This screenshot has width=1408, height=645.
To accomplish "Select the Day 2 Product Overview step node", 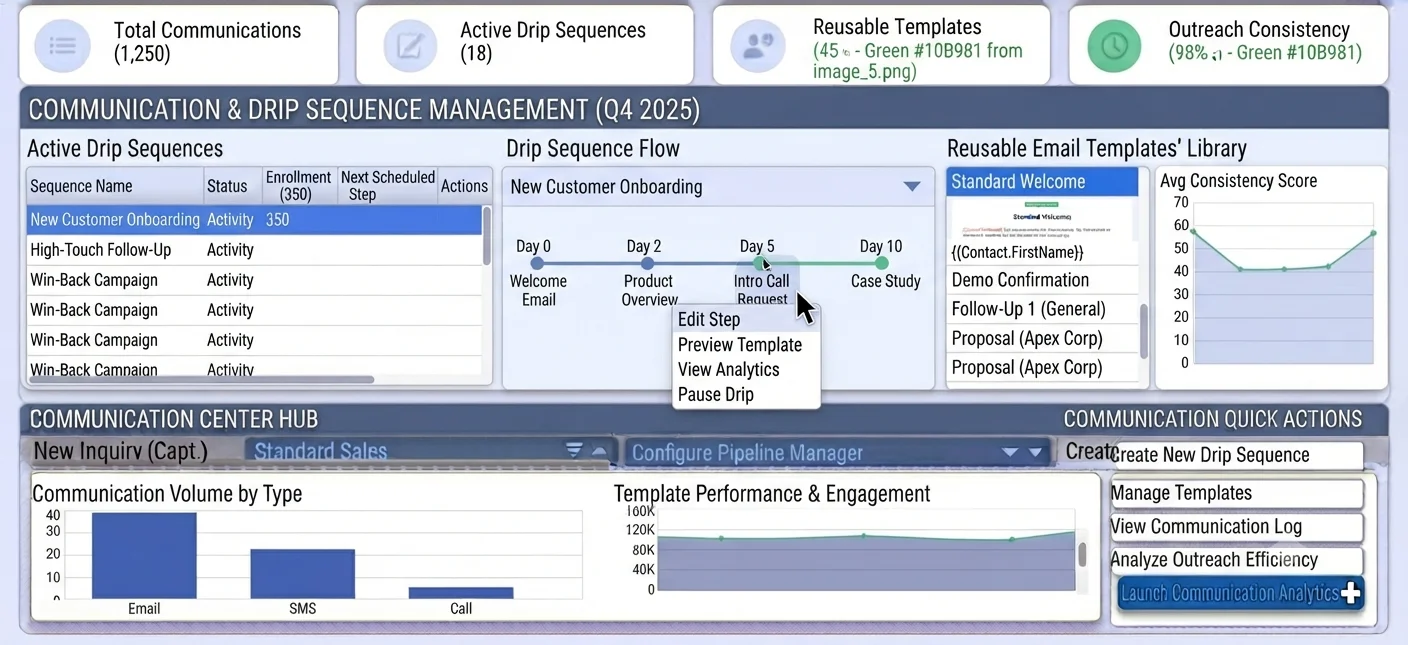I will point(647,264).
